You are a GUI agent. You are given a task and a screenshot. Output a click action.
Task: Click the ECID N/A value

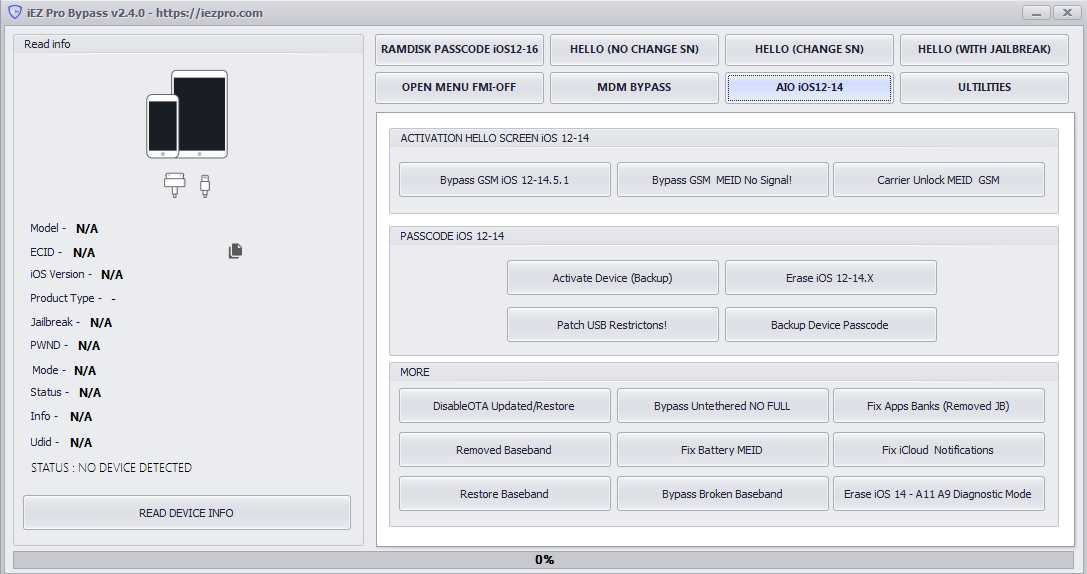click(84, 252)
